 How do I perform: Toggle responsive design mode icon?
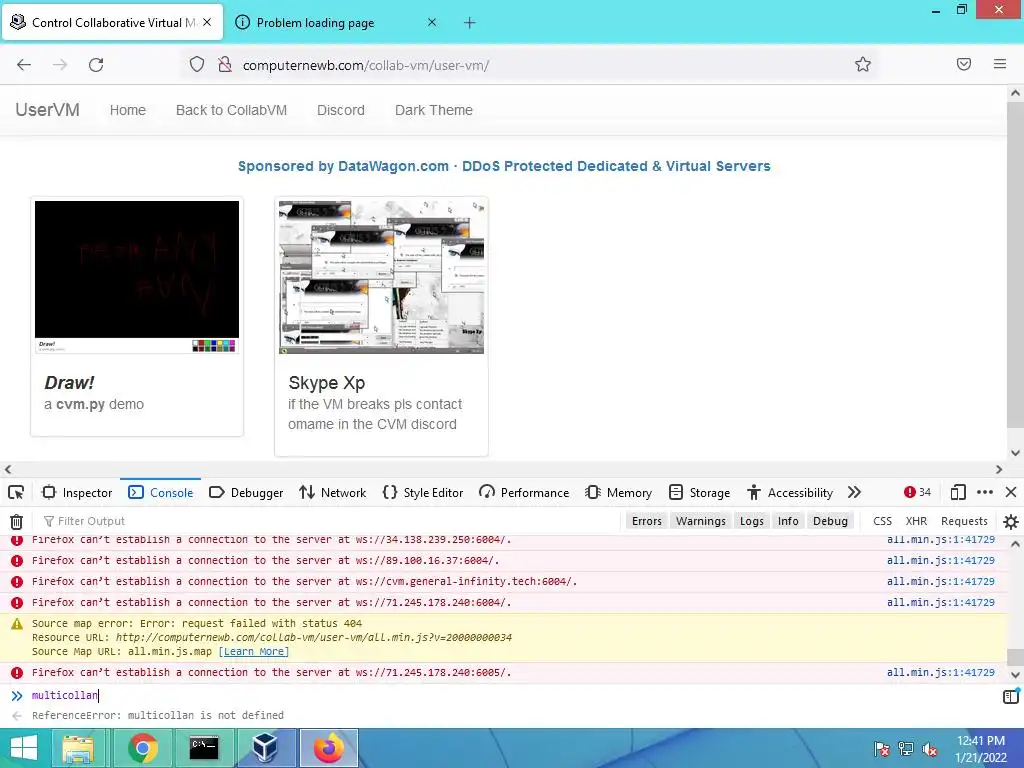click(x=958, y=492)
